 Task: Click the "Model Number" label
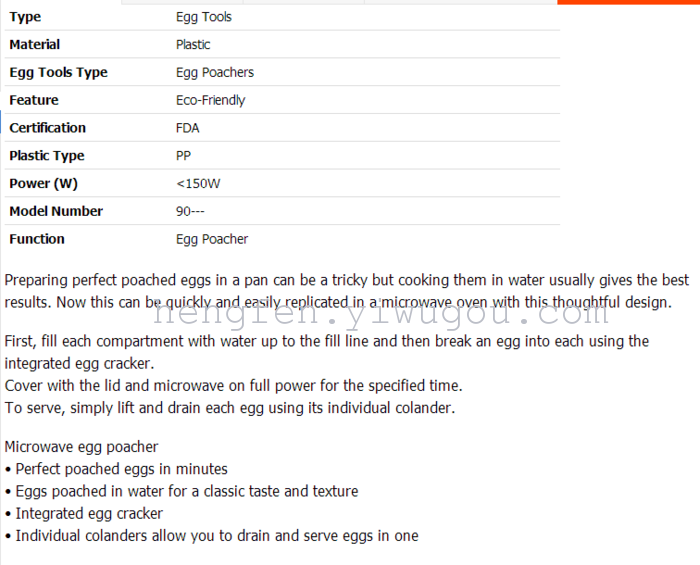click(56, 211)
